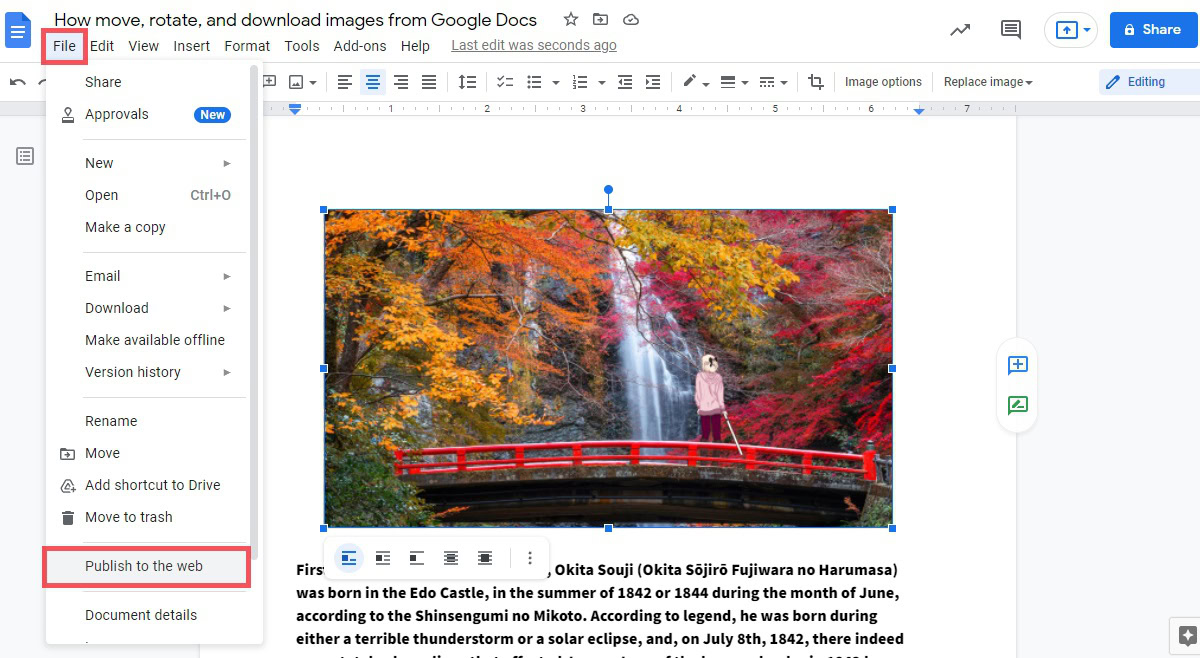Set image to Wrap text
1200x658 pixels.
coord(383,558)
